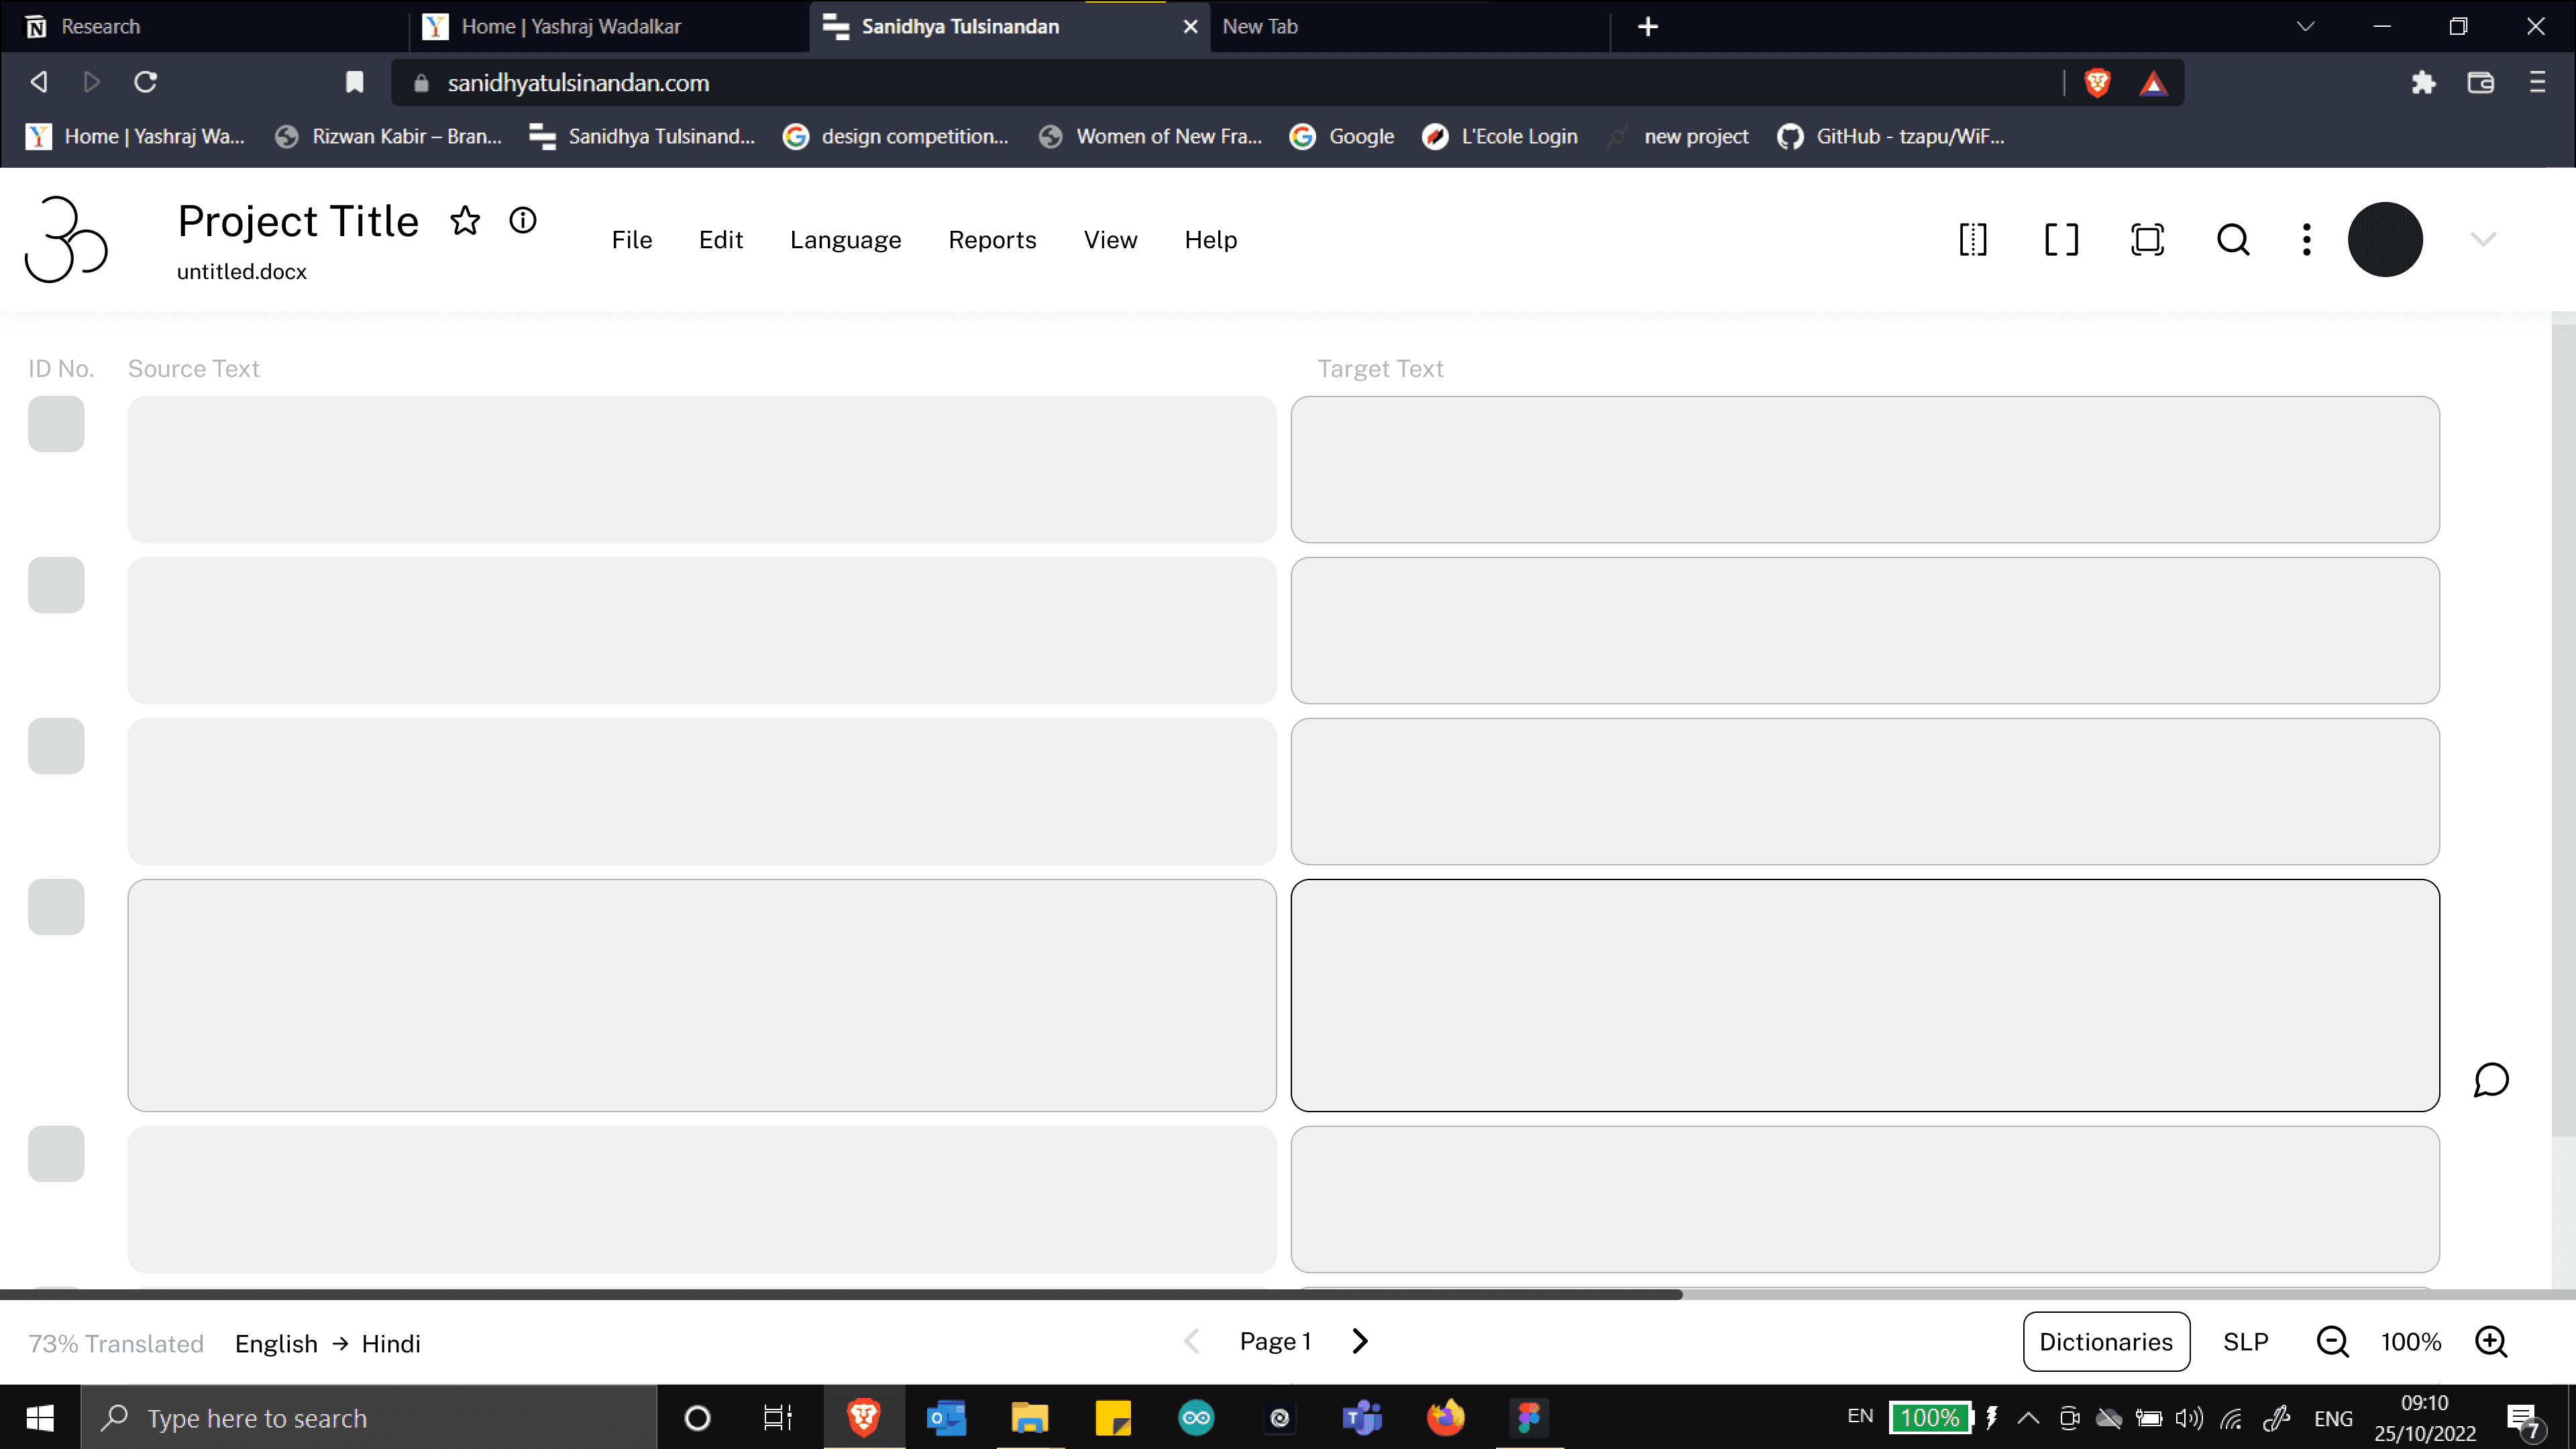2576x1449 pixels.
Task: Open the three-dot more options menu
Action: 2307,240
